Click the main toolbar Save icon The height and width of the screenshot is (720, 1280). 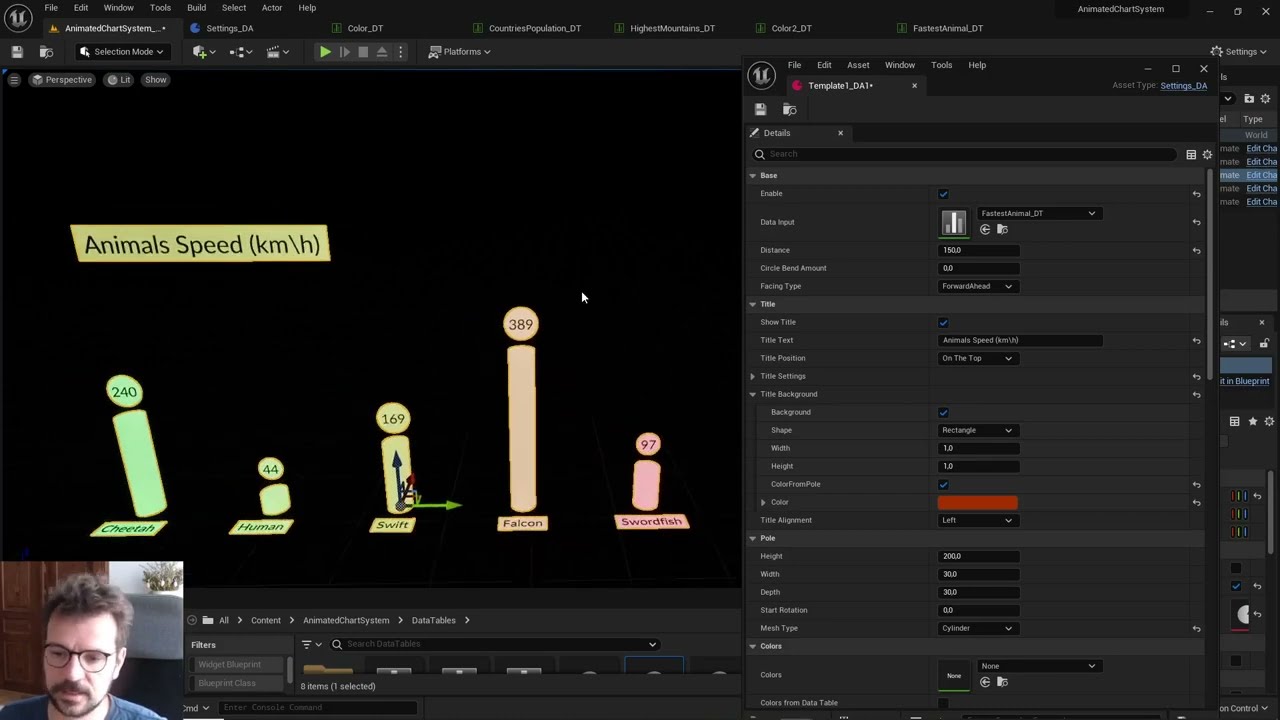tap(17, 51)
